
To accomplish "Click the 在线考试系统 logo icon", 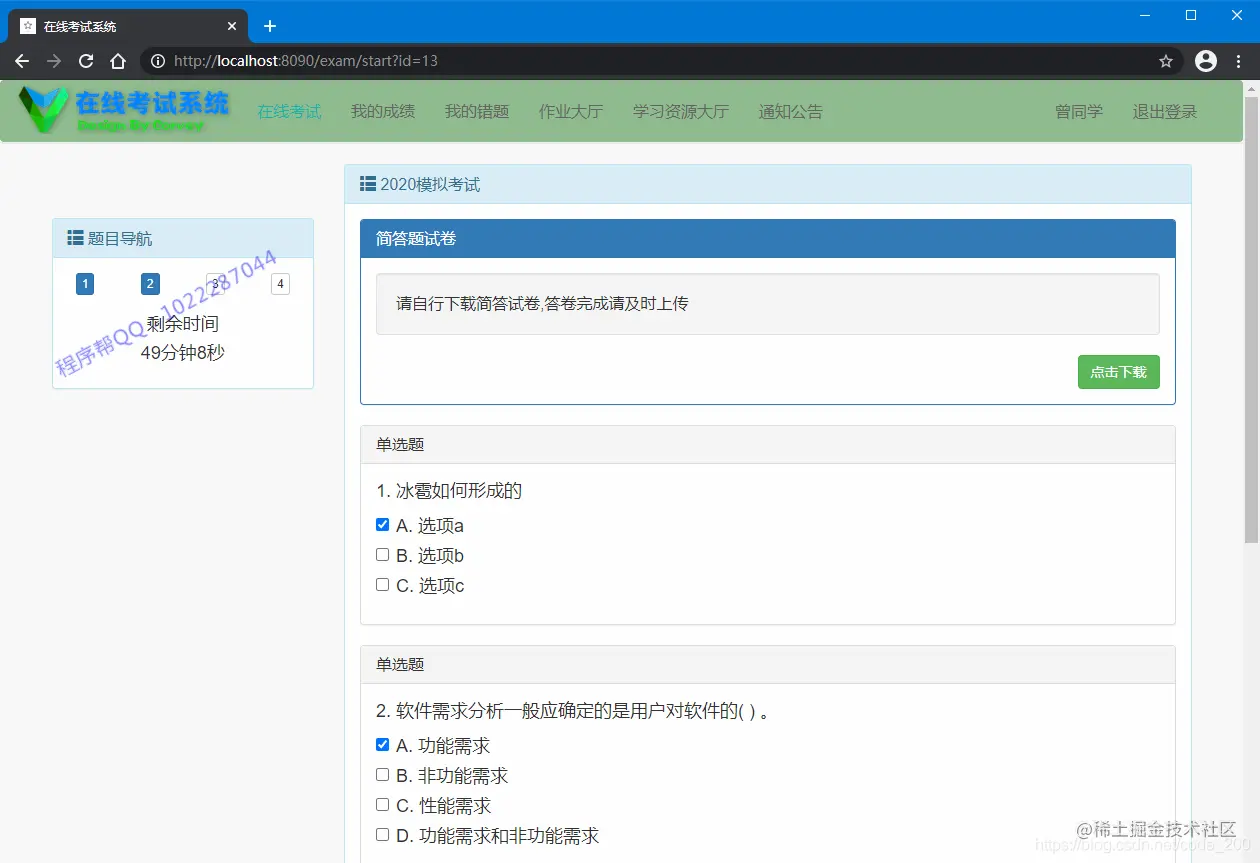I will point(42,110).
